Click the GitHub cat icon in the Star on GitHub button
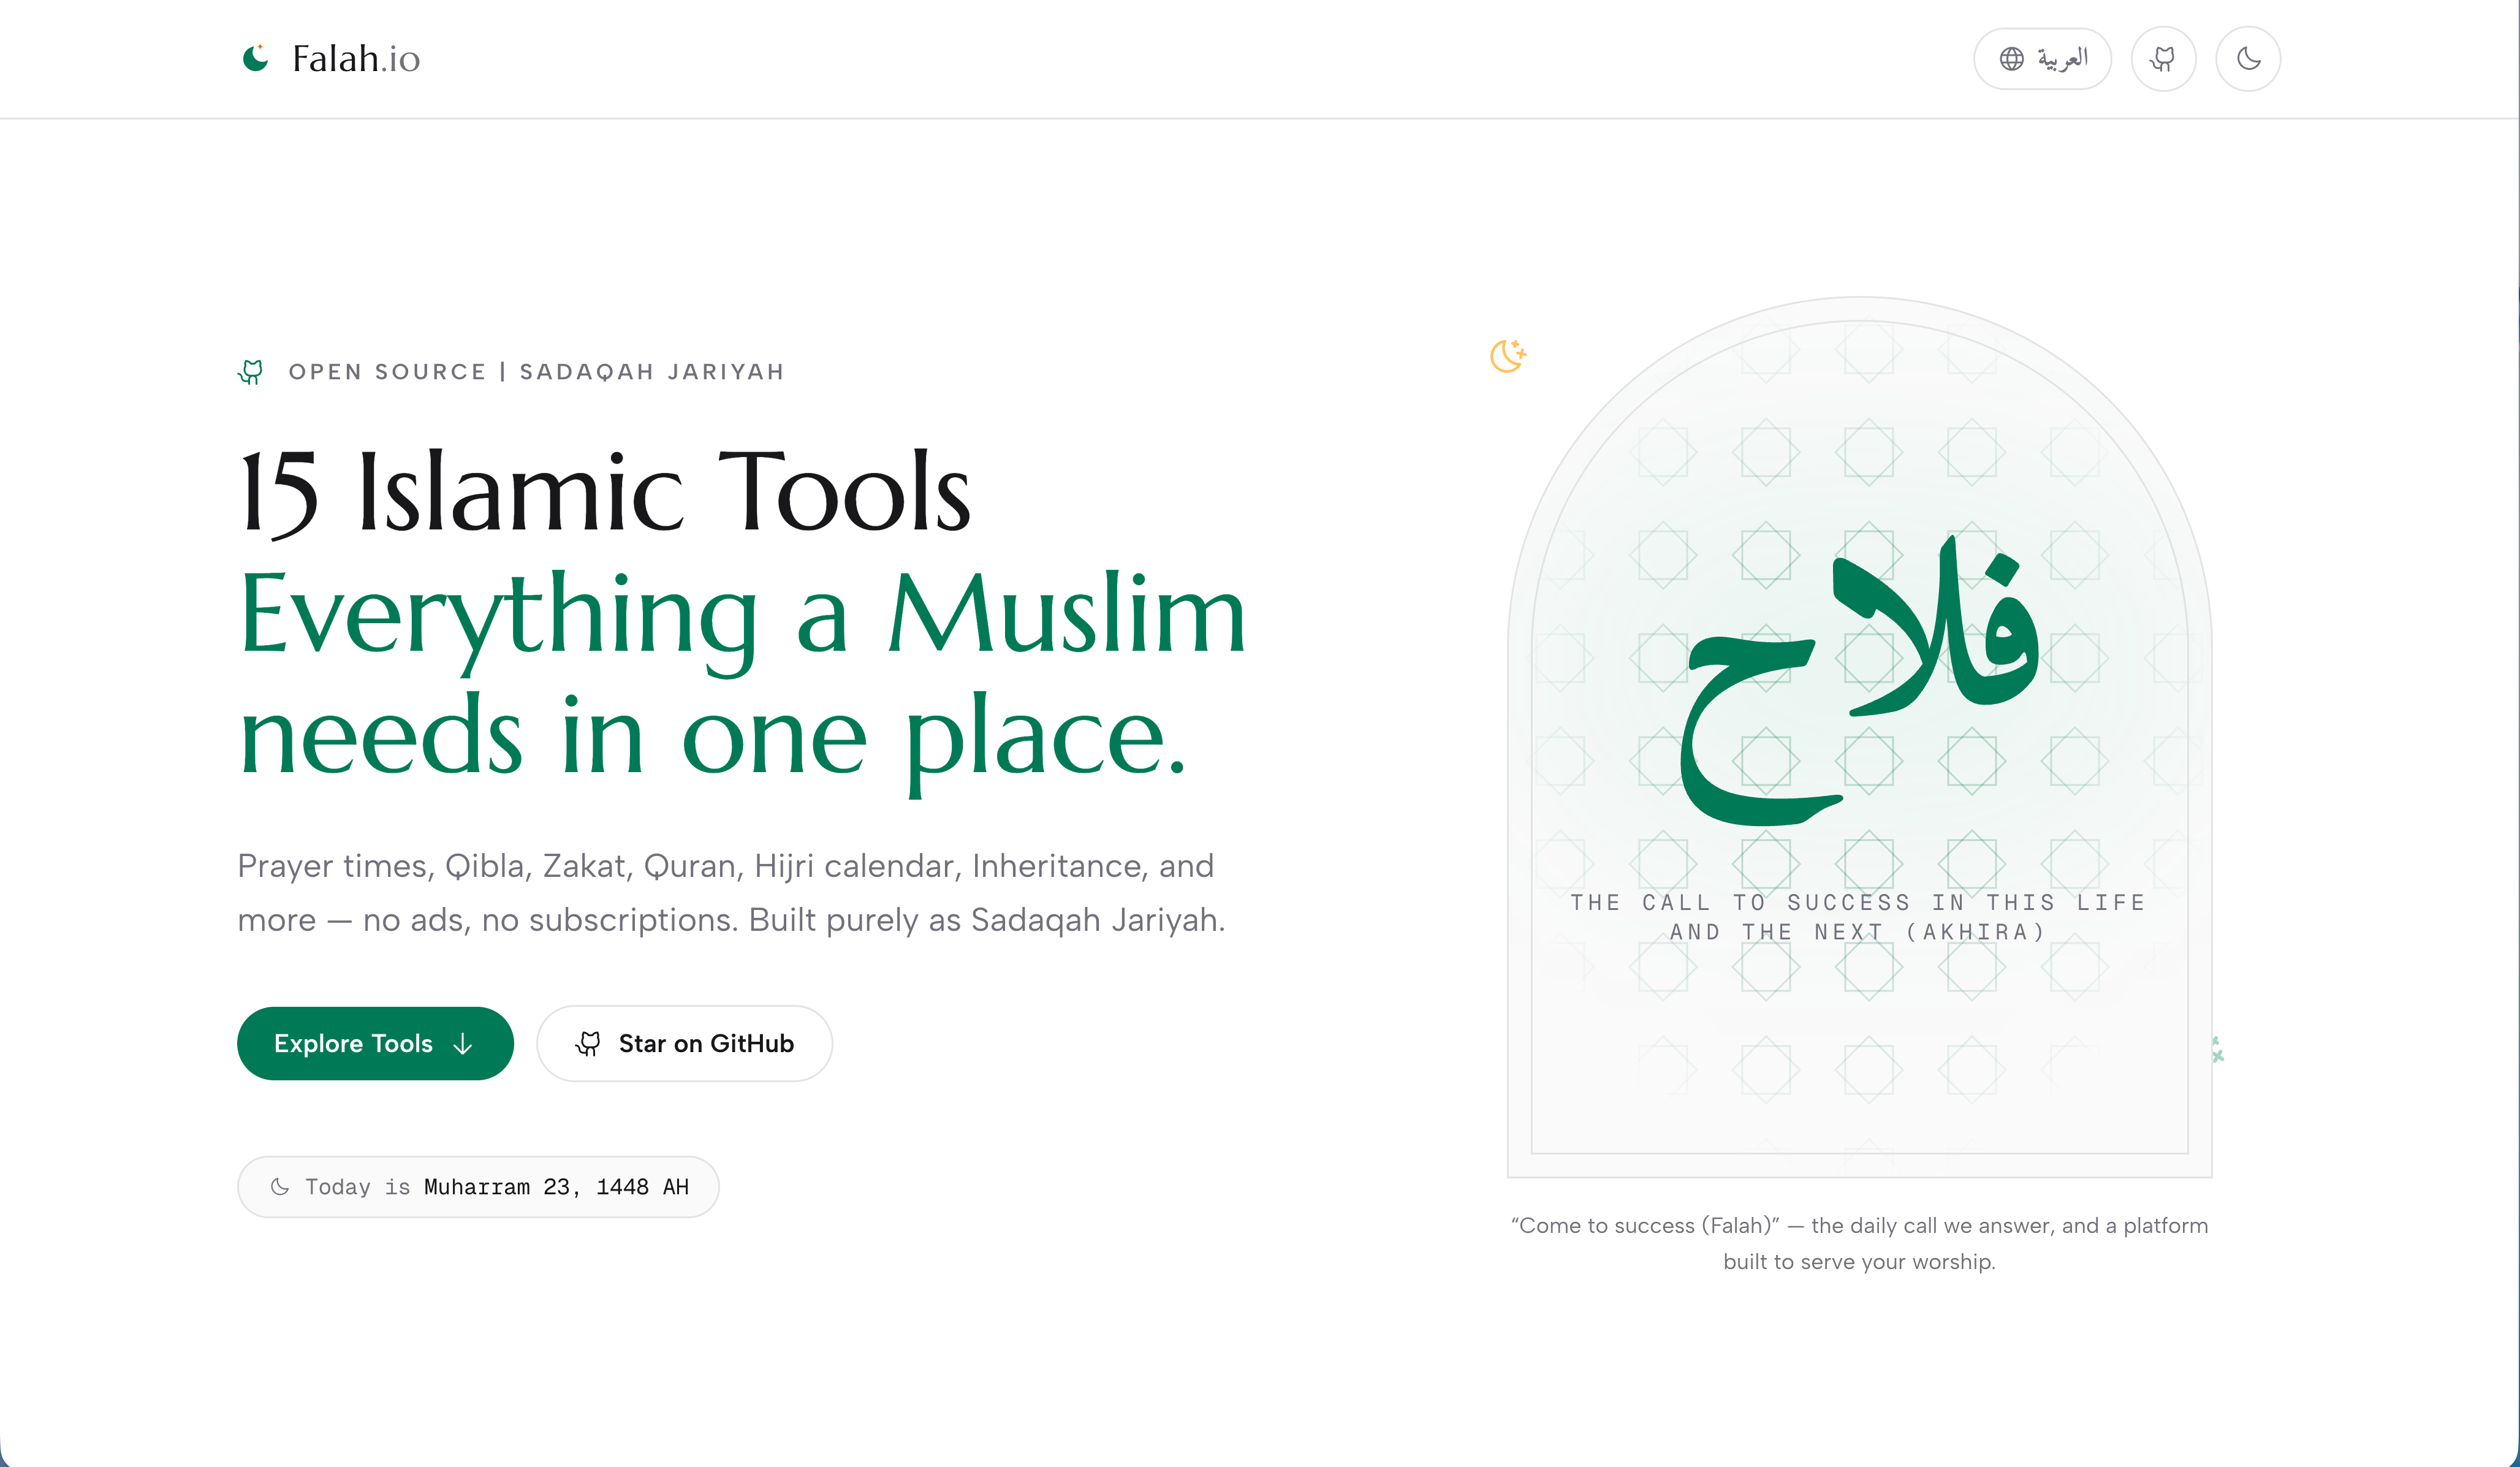This screenshot has height=1467, width=2520. point(588,1044)
